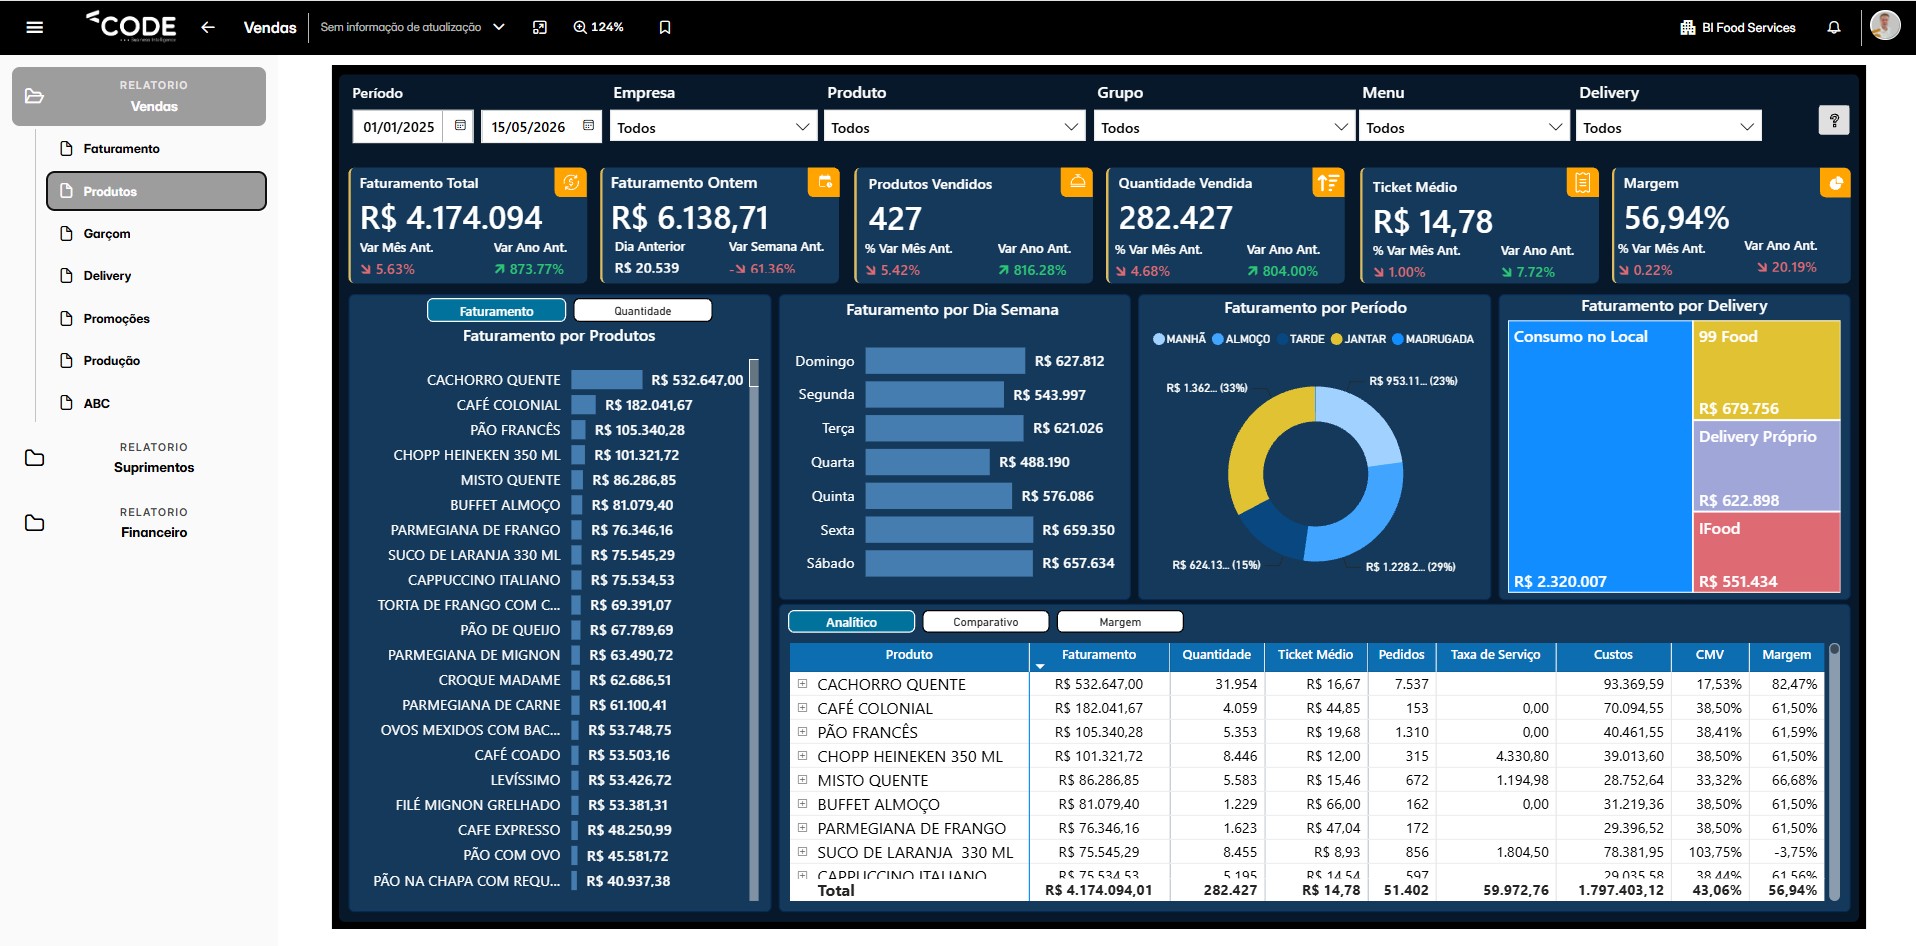The width and height of the screenshot is (1916, 946).
Task: Click the back arrow next to Vendas
Action: pyautogui.click(x=208, y=27)
